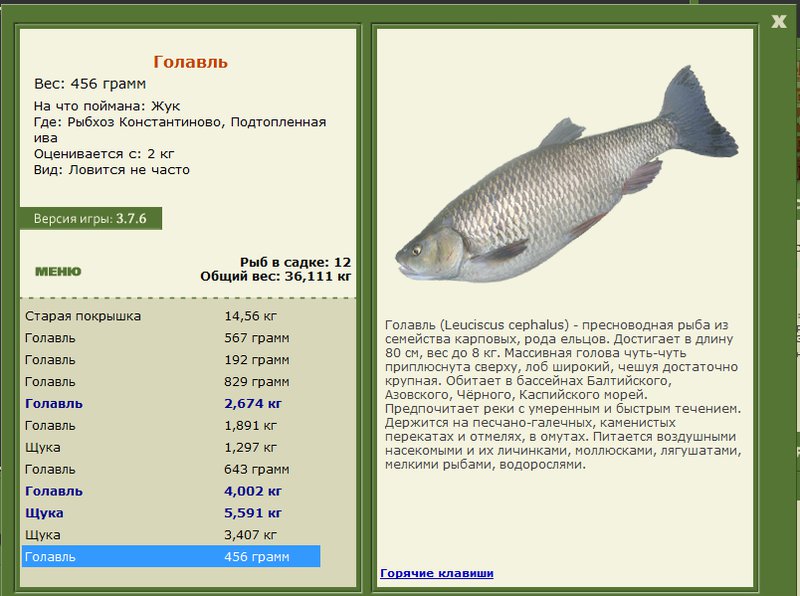Click the Голавль title heading
Screen dimensions: 800x596
pyautogui.click(x=190, y=62)
